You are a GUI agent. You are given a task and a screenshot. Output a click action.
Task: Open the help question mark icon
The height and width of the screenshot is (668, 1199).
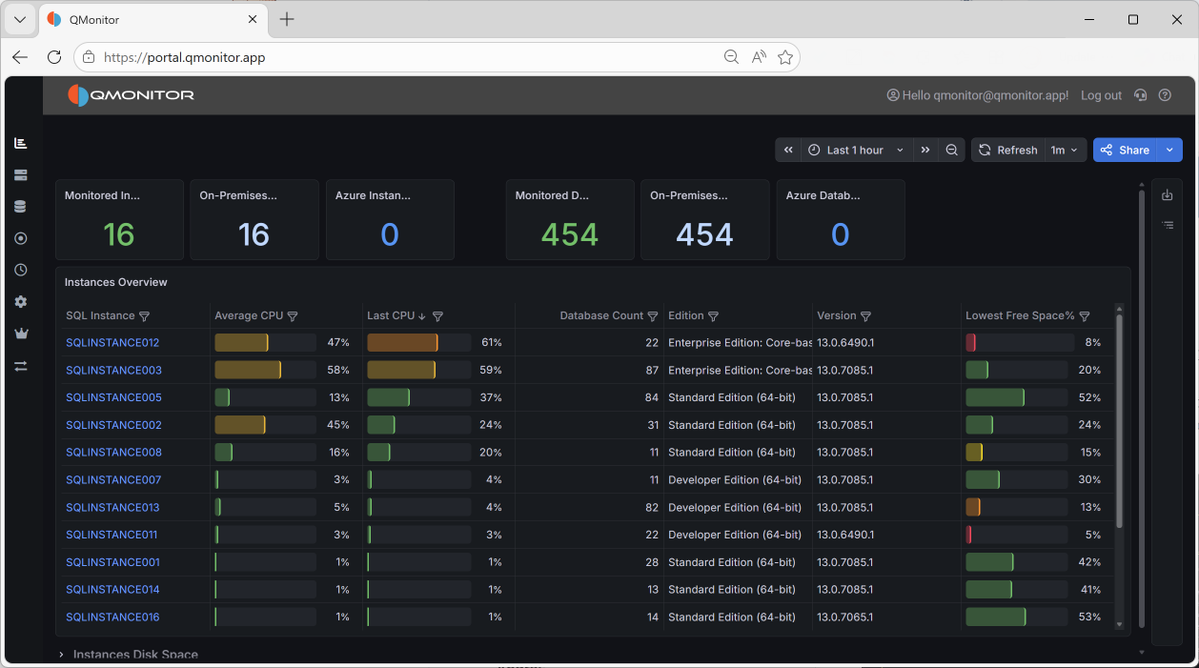point(1165,96)
